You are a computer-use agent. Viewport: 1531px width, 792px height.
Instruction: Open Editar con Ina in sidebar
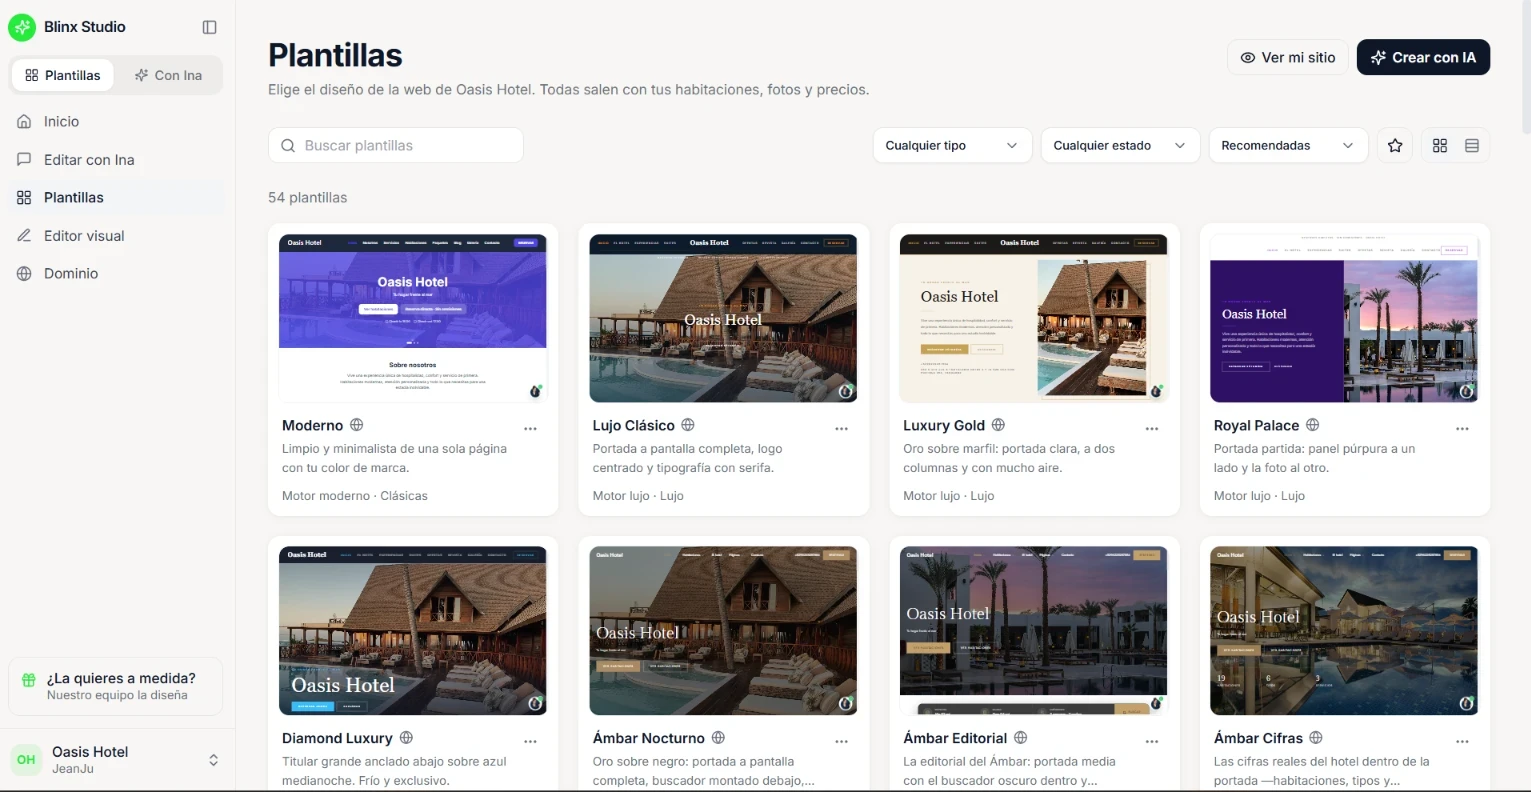[116, 159]
